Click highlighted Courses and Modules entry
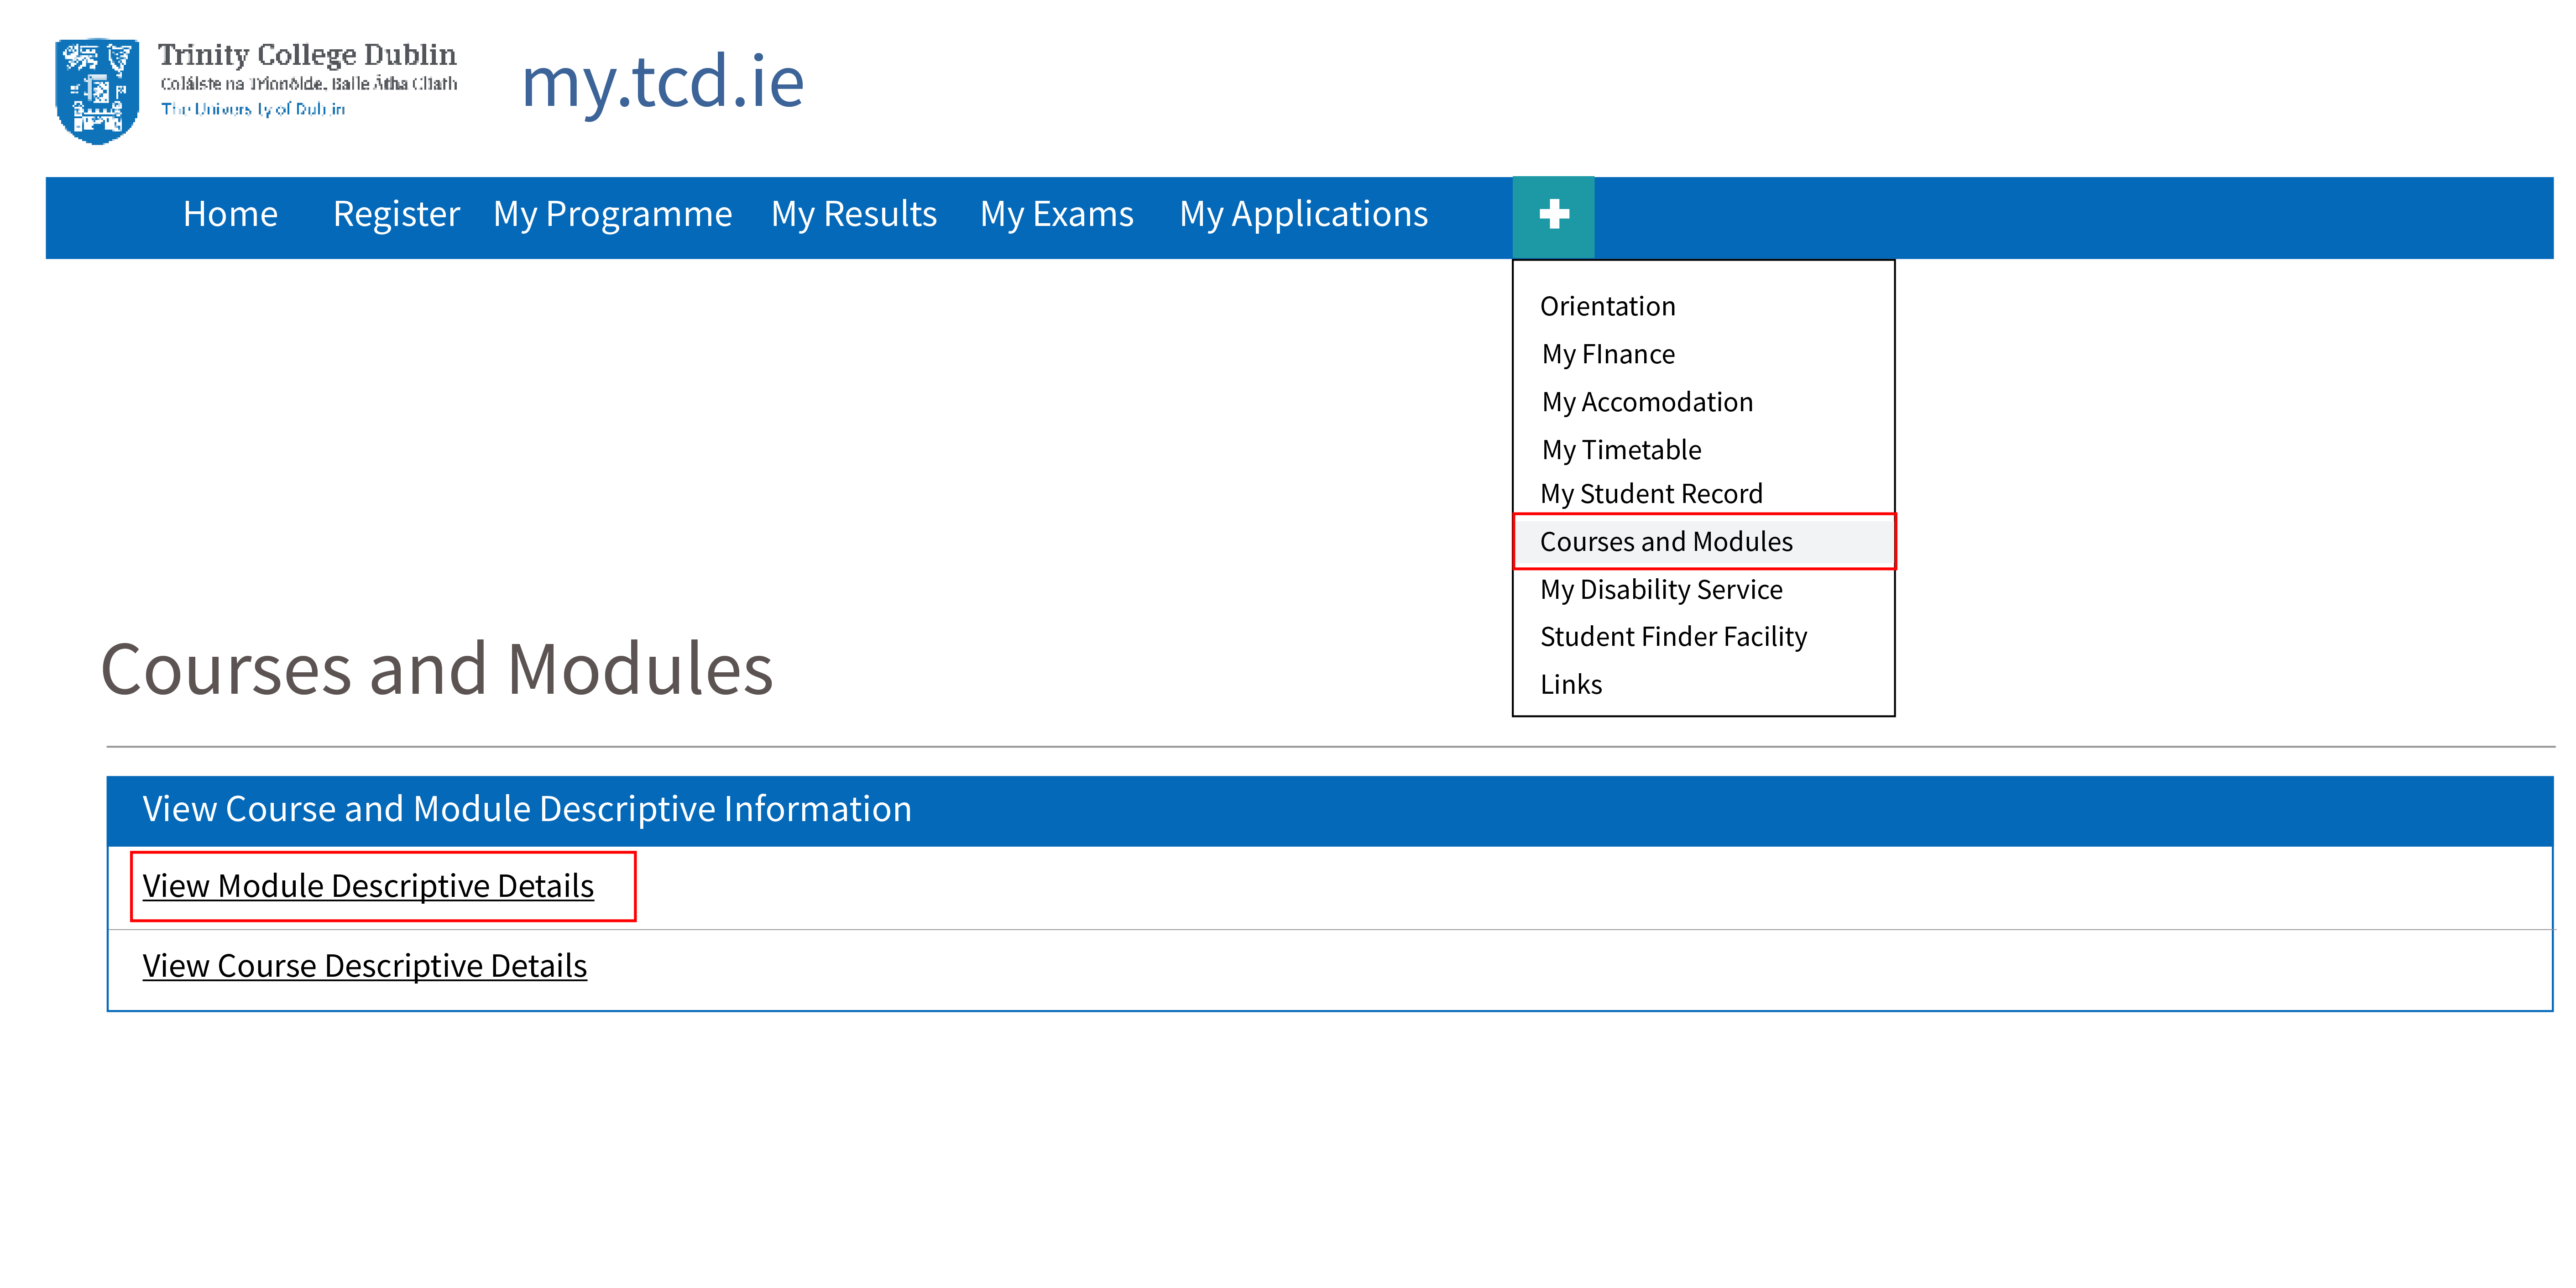Viewport: 2576px width, 1288px height. click(1666, 542)
